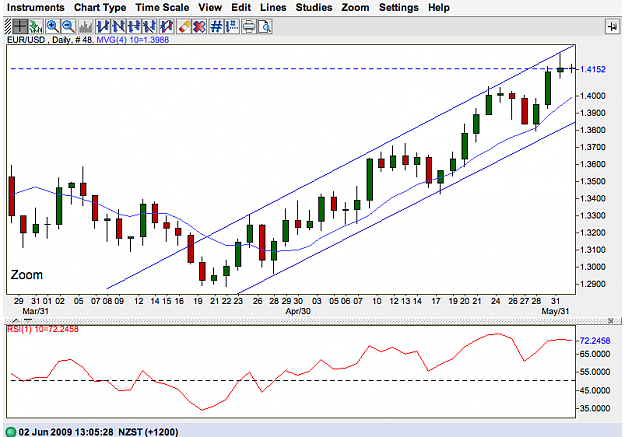Image resolution: width=625 pixels, height=437 pixels.
Task: Click the 72.2458 RSI value label
Action: [595, 341]
